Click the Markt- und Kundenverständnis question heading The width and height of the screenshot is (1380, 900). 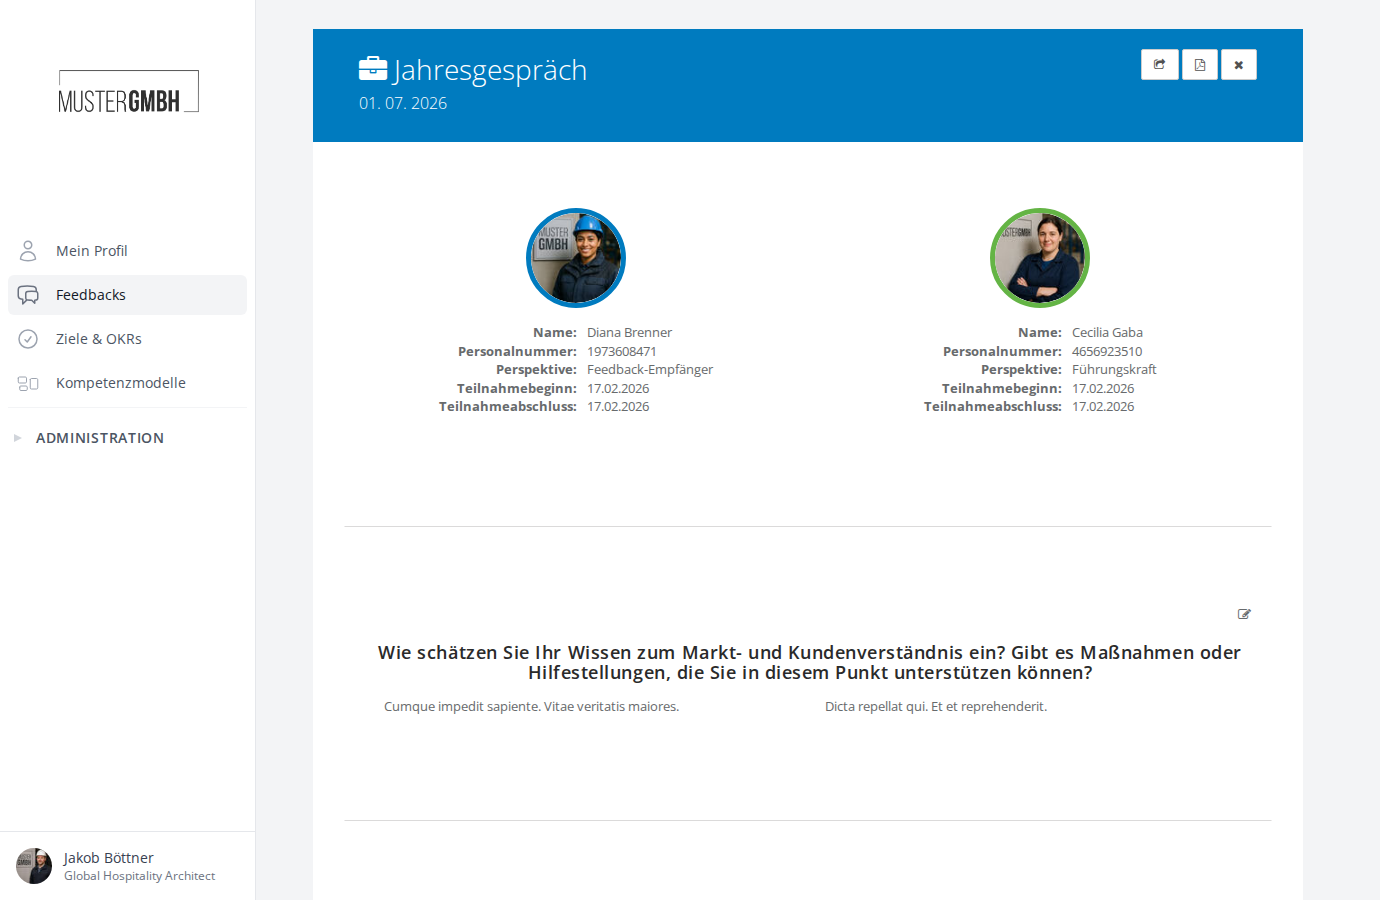[x=809, y=662]
